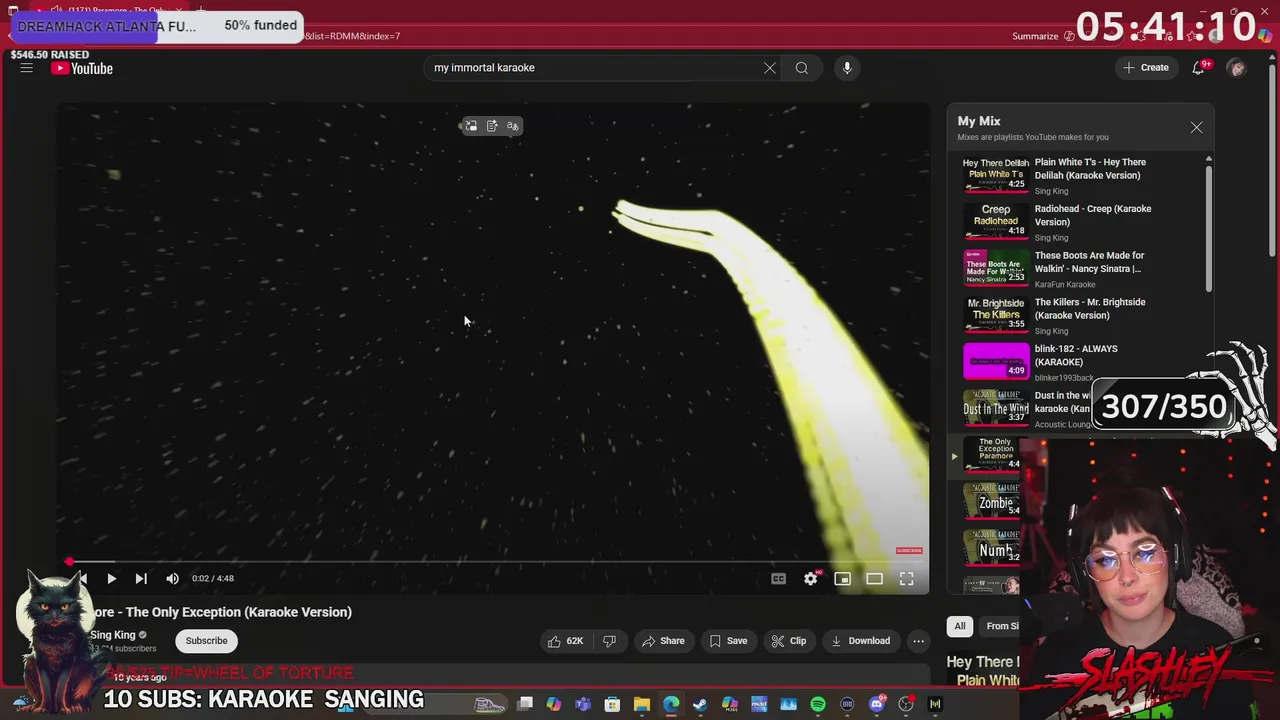This screenshot has height=720, width=1280.
Task: Select the From Sing King filter chip
Action: pos(1000,626)
